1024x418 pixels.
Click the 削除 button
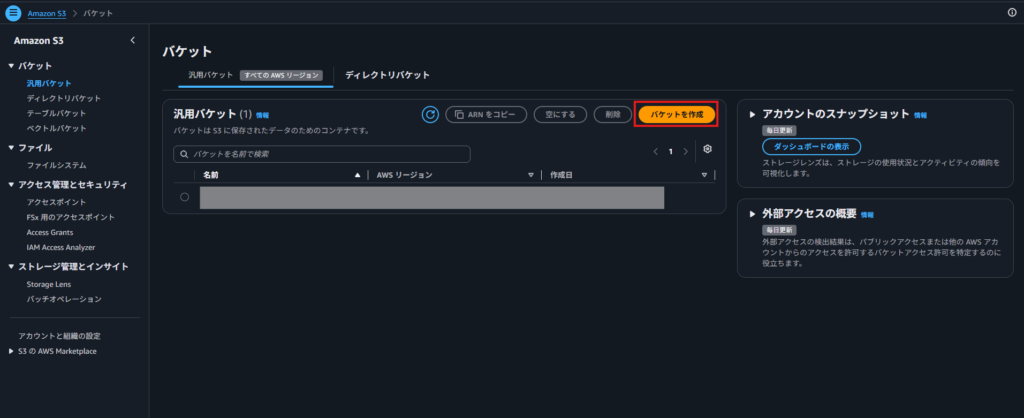613,114
